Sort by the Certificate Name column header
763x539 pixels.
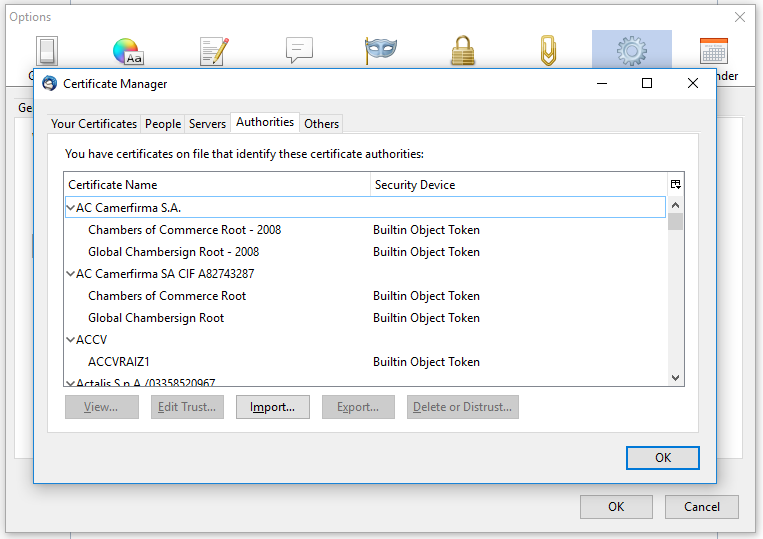click(217, 184)
